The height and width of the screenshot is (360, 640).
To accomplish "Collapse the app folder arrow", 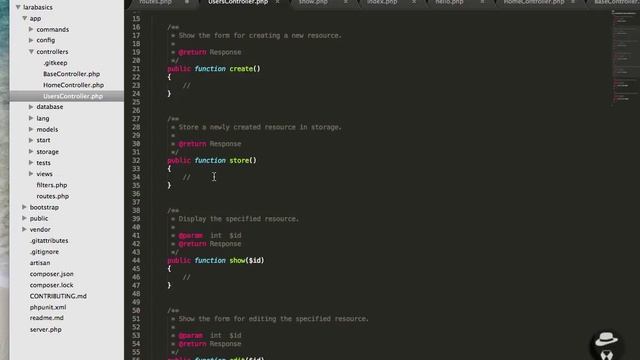I will (24, 18).
